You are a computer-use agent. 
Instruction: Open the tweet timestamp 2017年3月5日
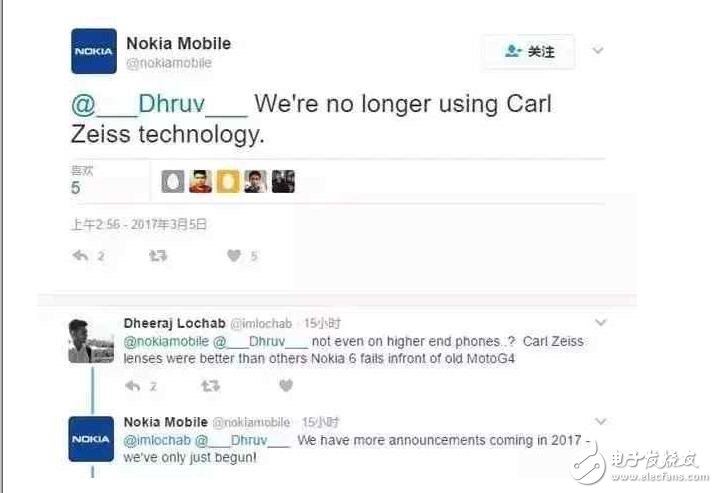[x=138, y=224]
